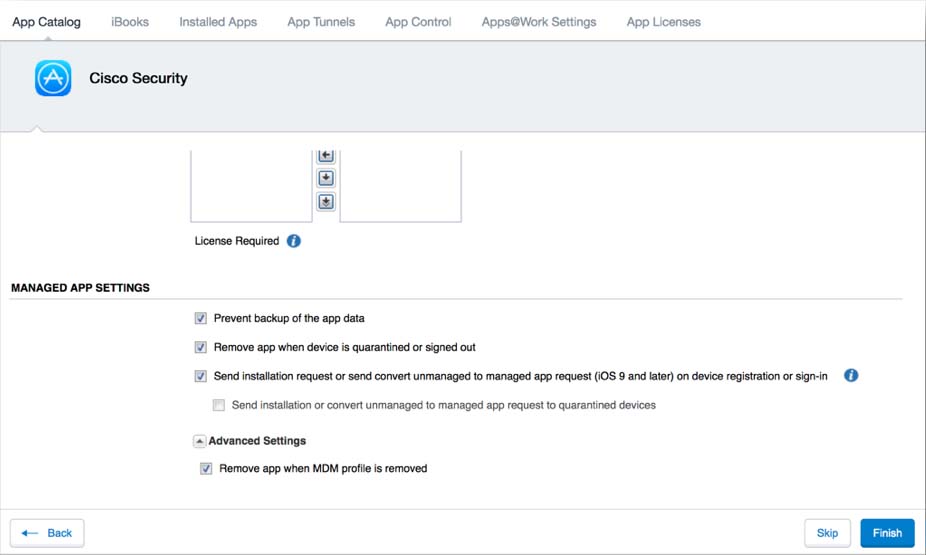Open License Required info tooltip icon
This screenshot has width=926, height=555.
[x=294, y=241]
